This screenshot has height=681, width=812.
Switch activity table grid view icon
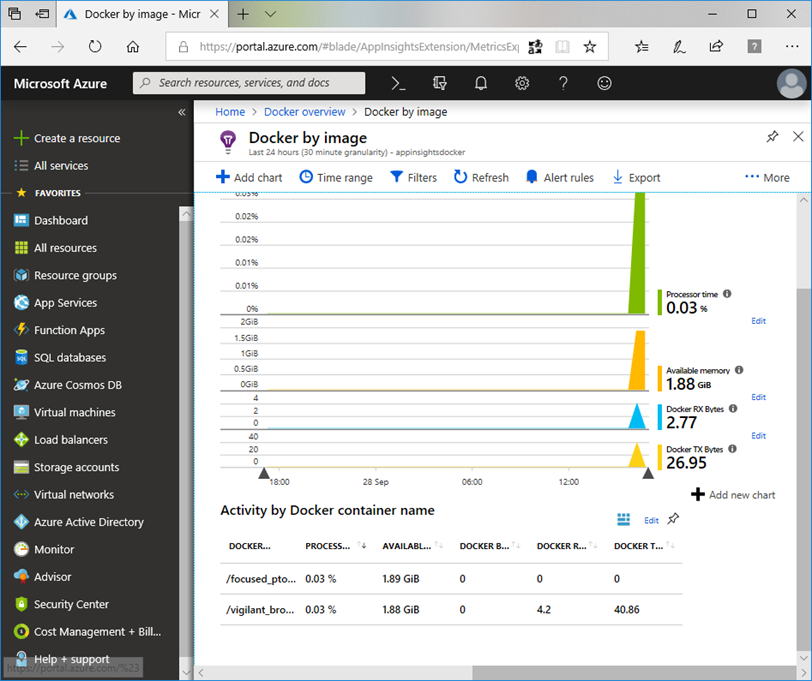(624, 519)
